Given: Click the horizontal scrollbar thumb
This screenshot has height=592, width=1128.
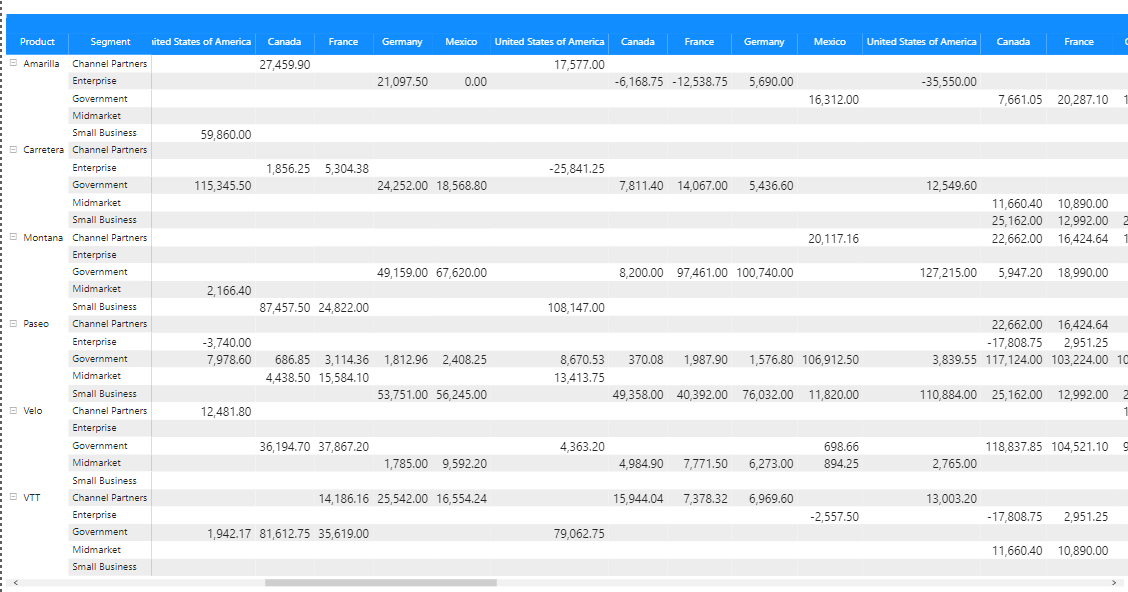Looking at the screenshot, I should [381, 583].
